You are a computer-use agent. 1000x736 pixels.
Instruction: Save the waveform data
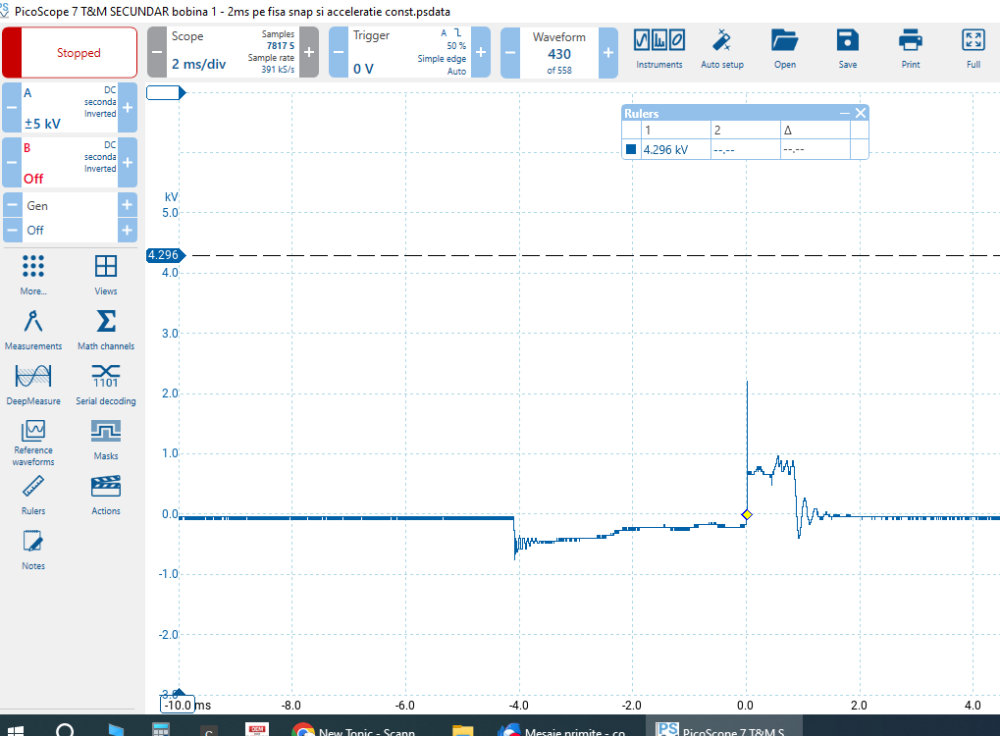[847, 49]
